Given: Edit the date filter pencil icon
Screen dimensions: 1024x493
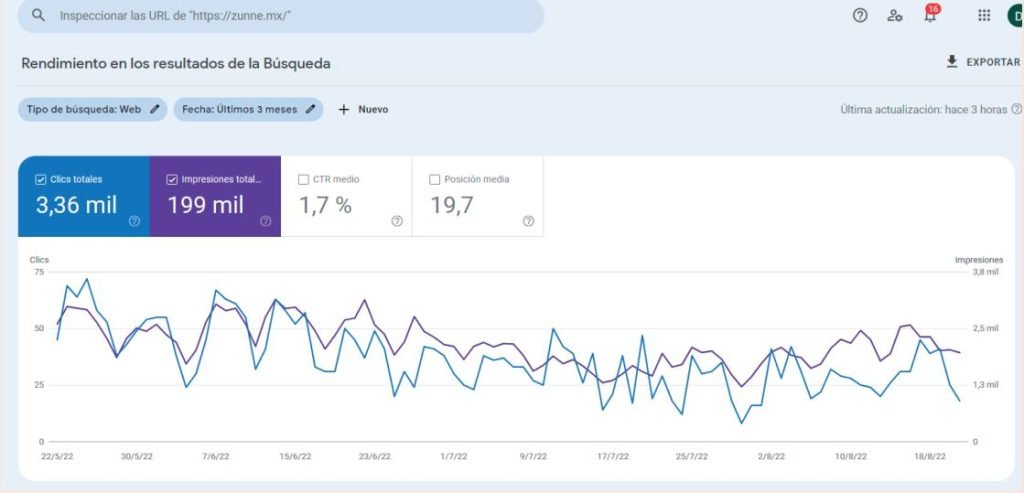Looking at the screenshot, I should (x=311, y=109).
